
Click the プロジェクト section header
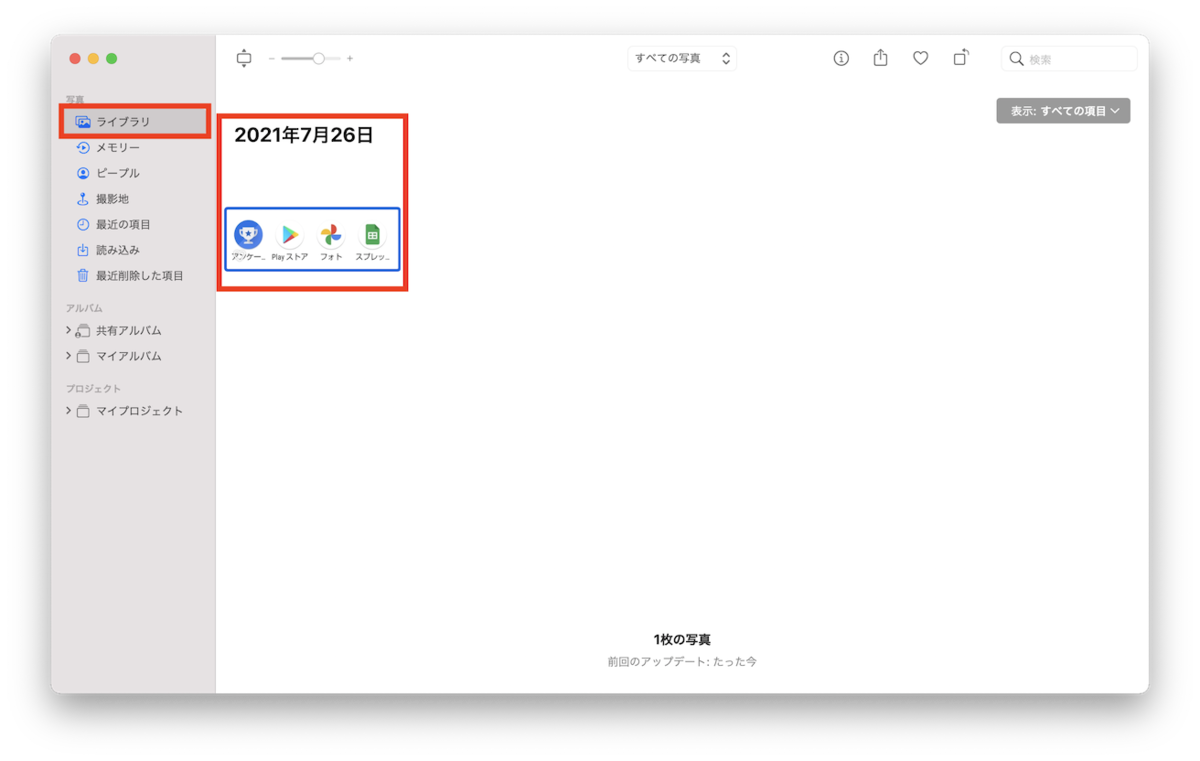coord(93,388)
